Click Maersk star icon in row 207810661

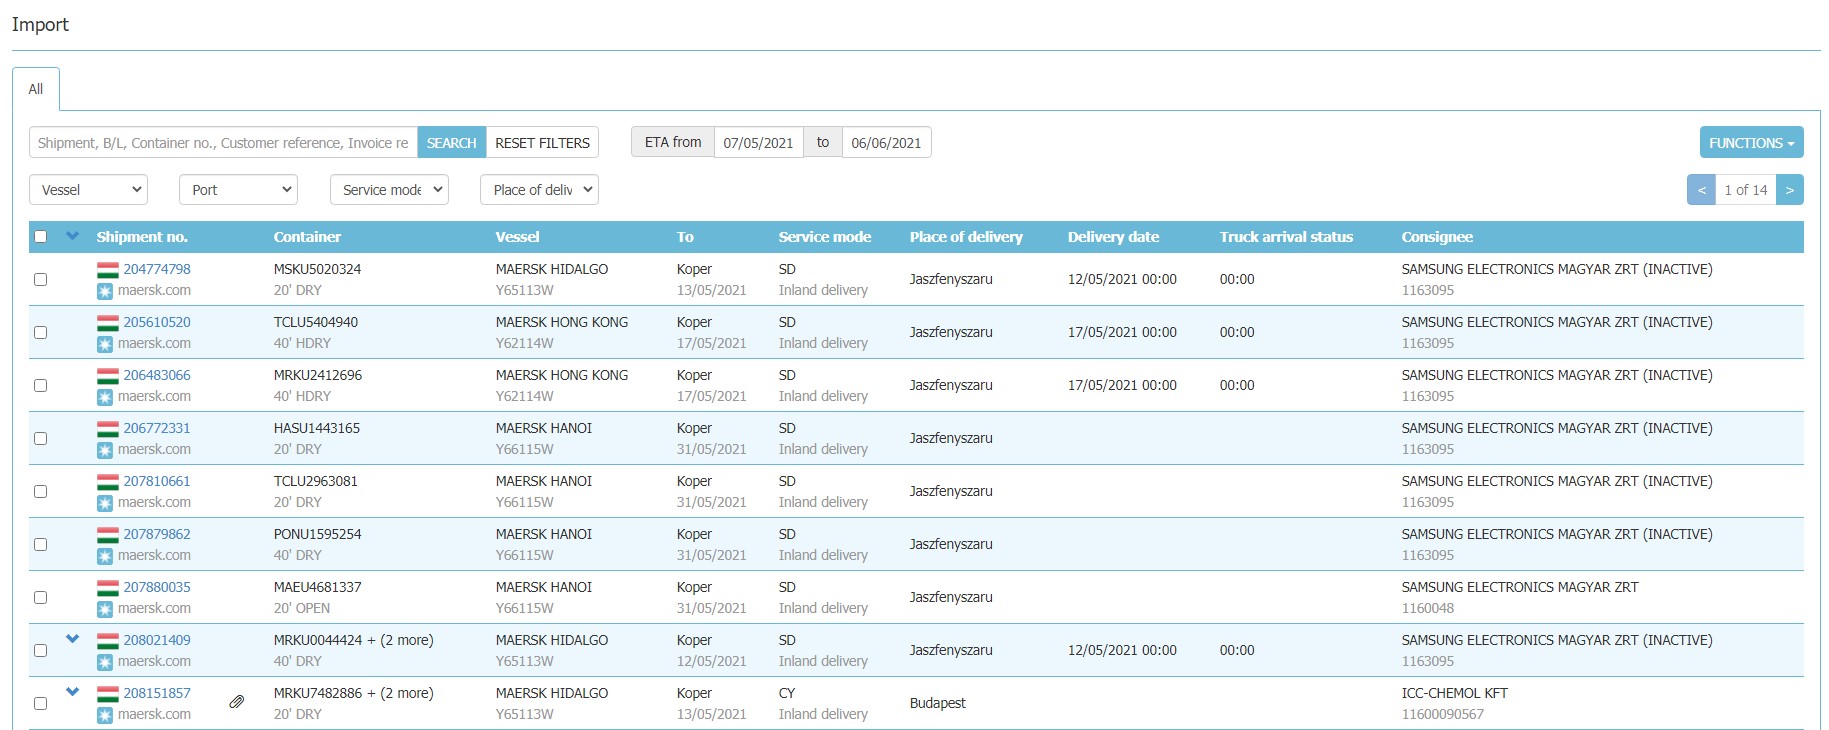point(105,503)
